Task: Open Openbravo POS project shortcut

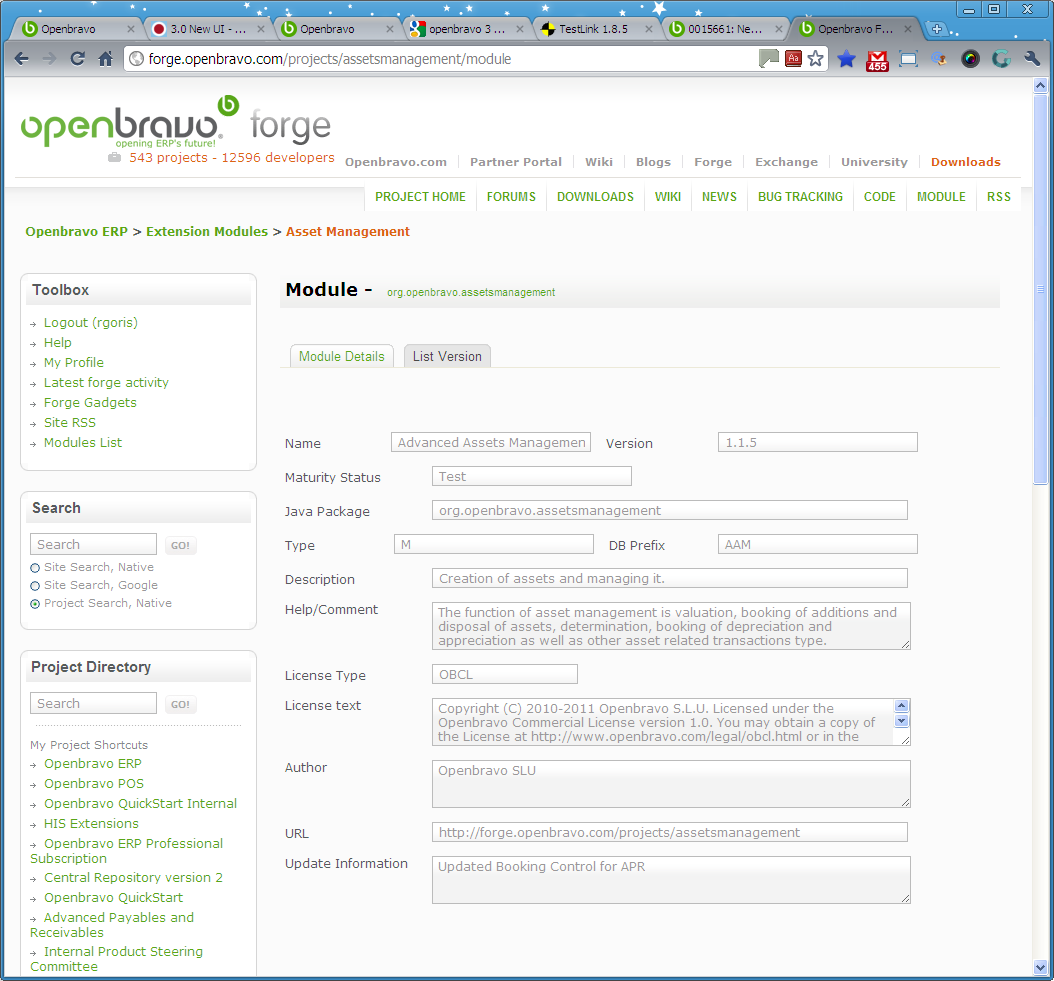Action: (94, 783)
